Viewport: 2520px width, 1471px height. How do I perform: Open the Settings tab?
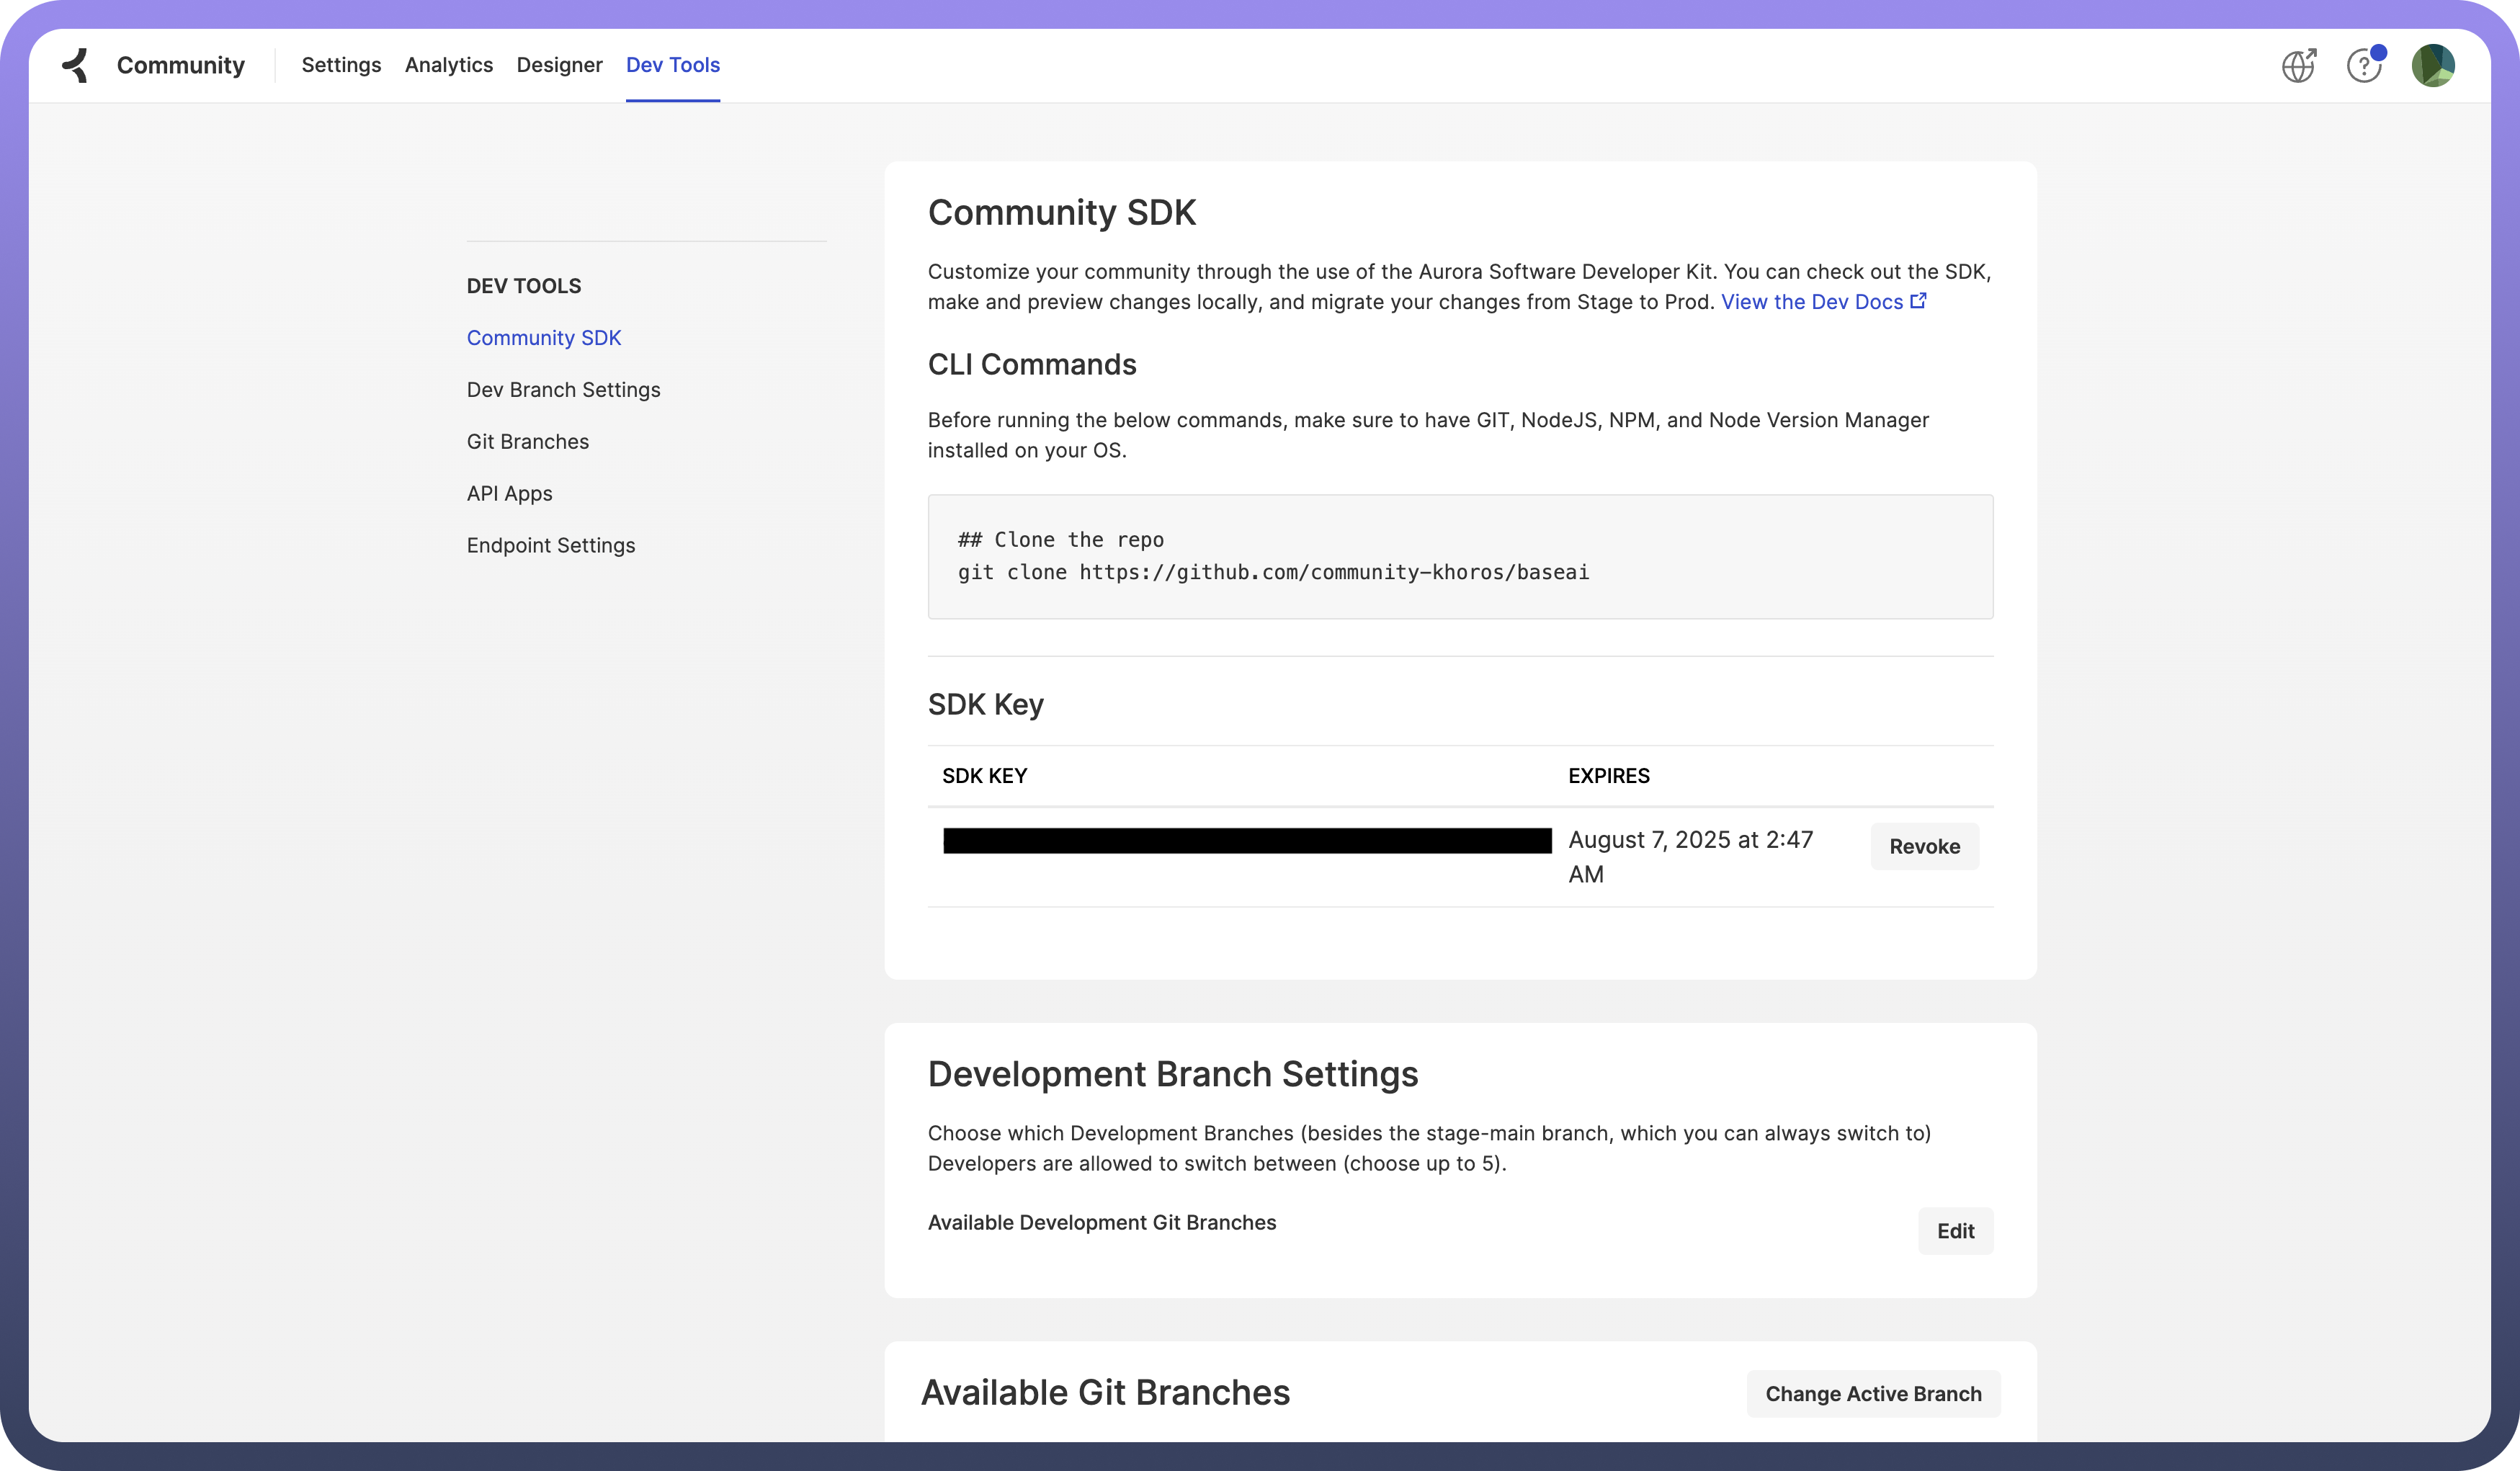[x=341, y=65]
